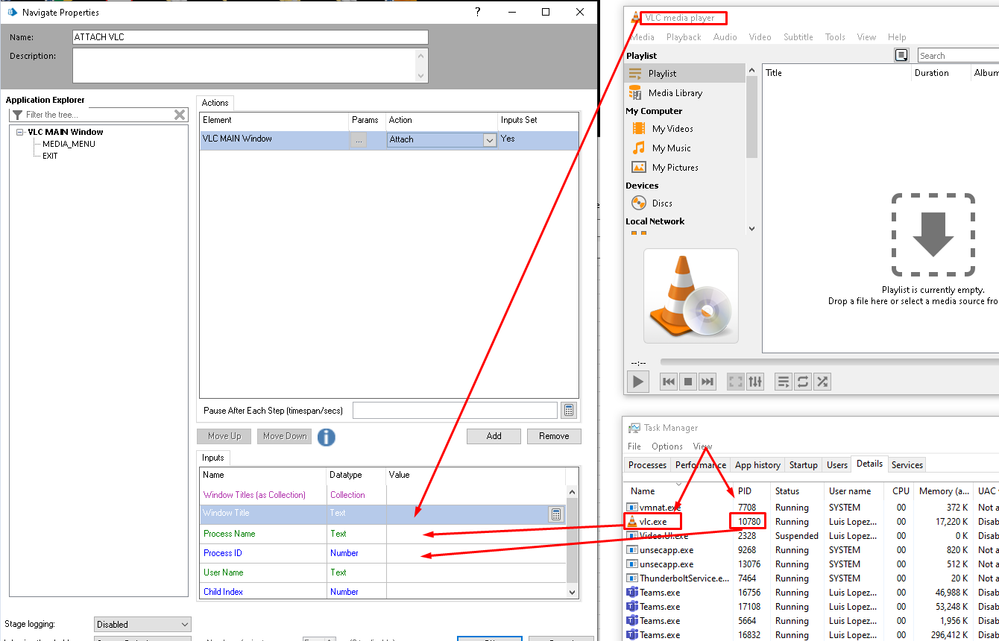
Task: Clear the Application Explorer filter with X
Action: click(180, 115)
